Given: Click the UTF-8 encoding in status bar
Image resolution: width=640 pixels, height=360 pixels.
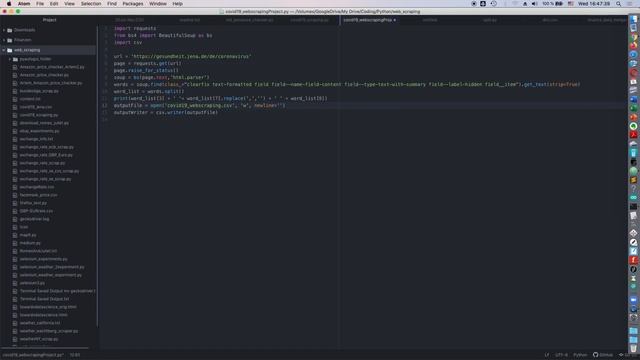Looking at the screenshot, I should tap(561, 355).
